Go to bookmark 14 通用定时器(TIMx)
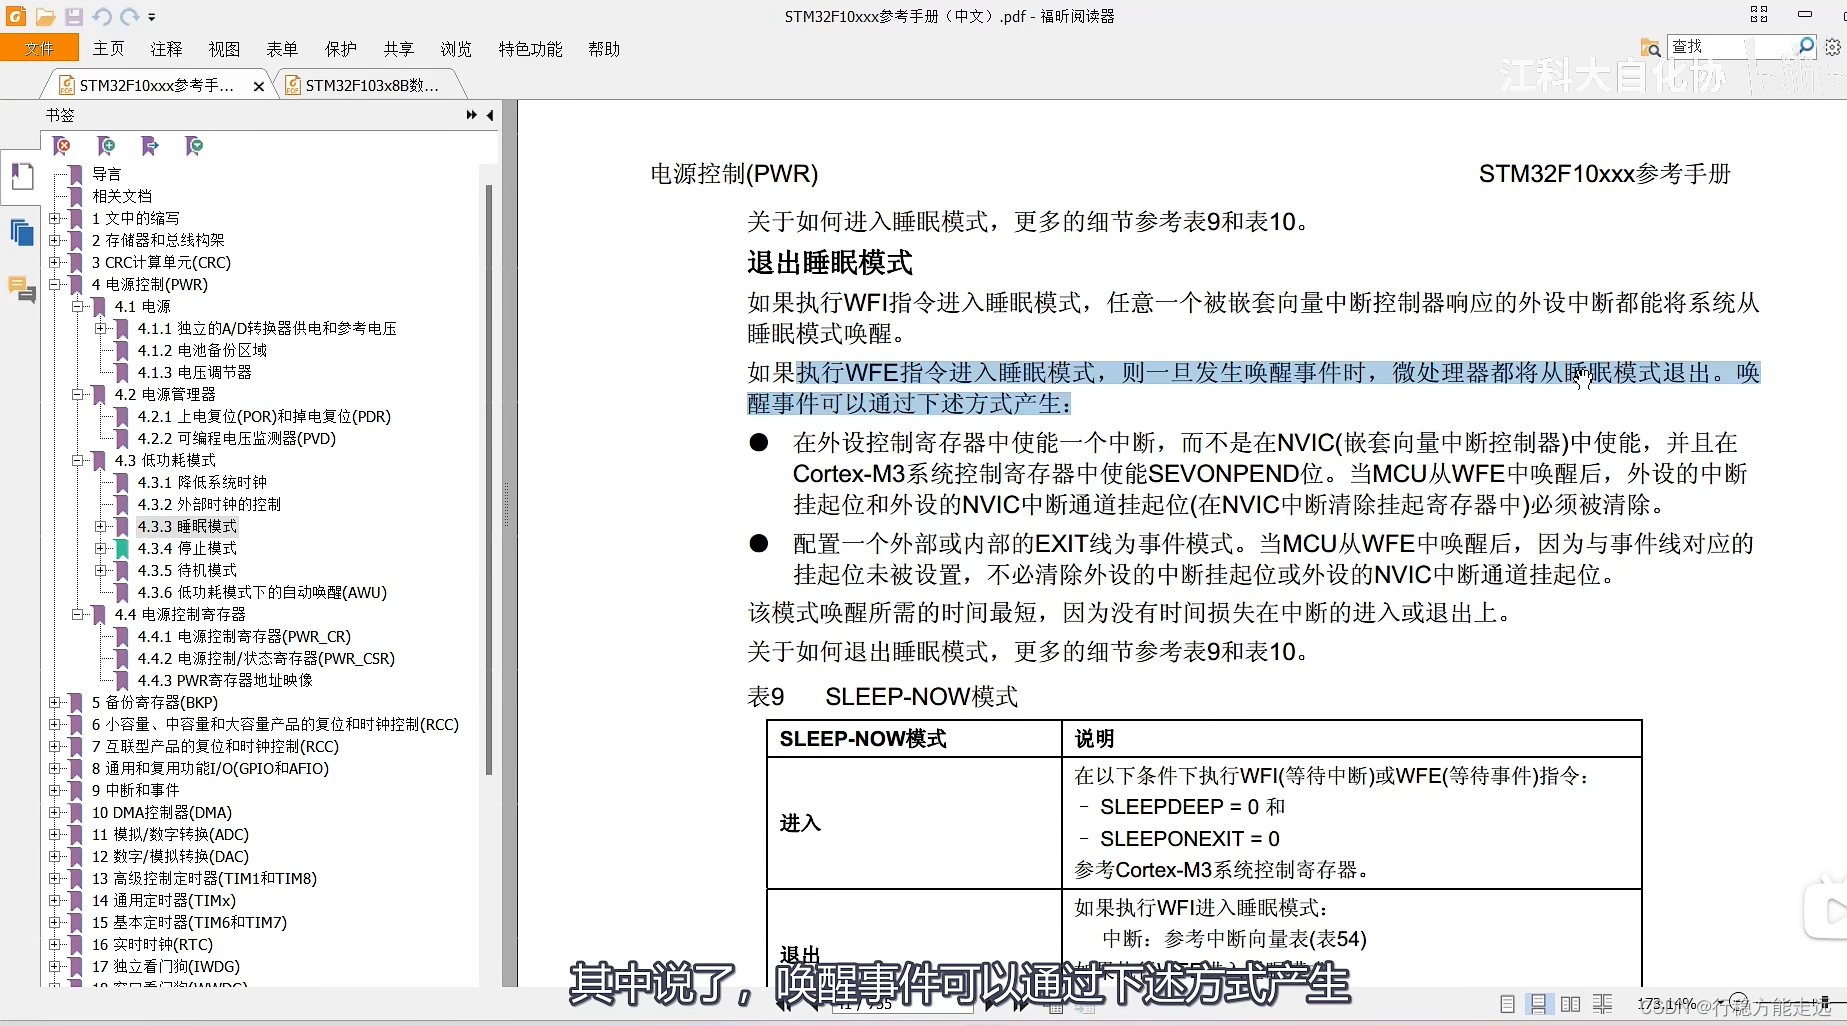1847x1026 pixels. [x=164, y=900]
